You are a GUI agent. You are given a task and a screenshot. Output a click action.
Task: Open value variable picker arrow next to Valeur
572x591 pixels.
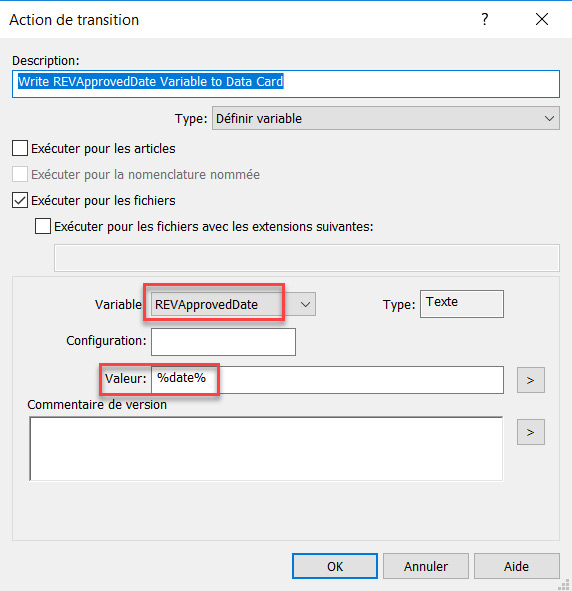coord(531,380)
